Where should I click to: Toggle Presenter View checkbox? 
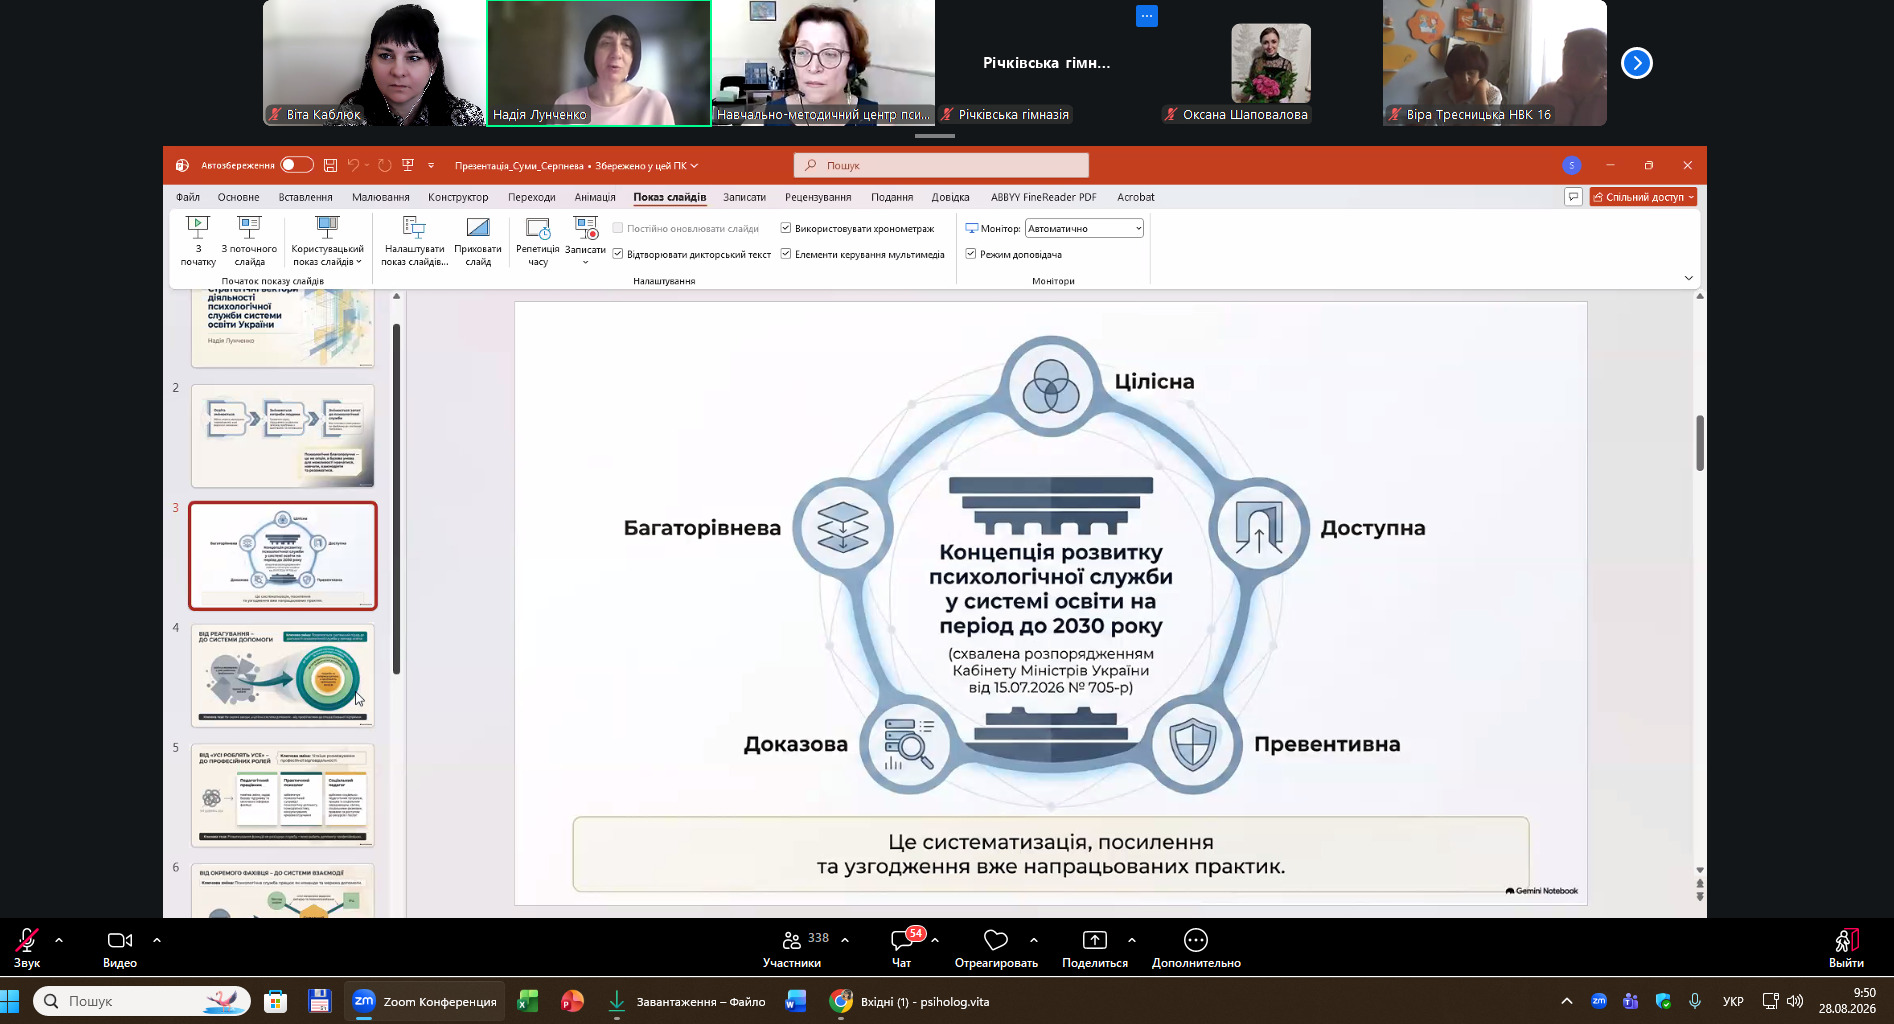(971, 254)
